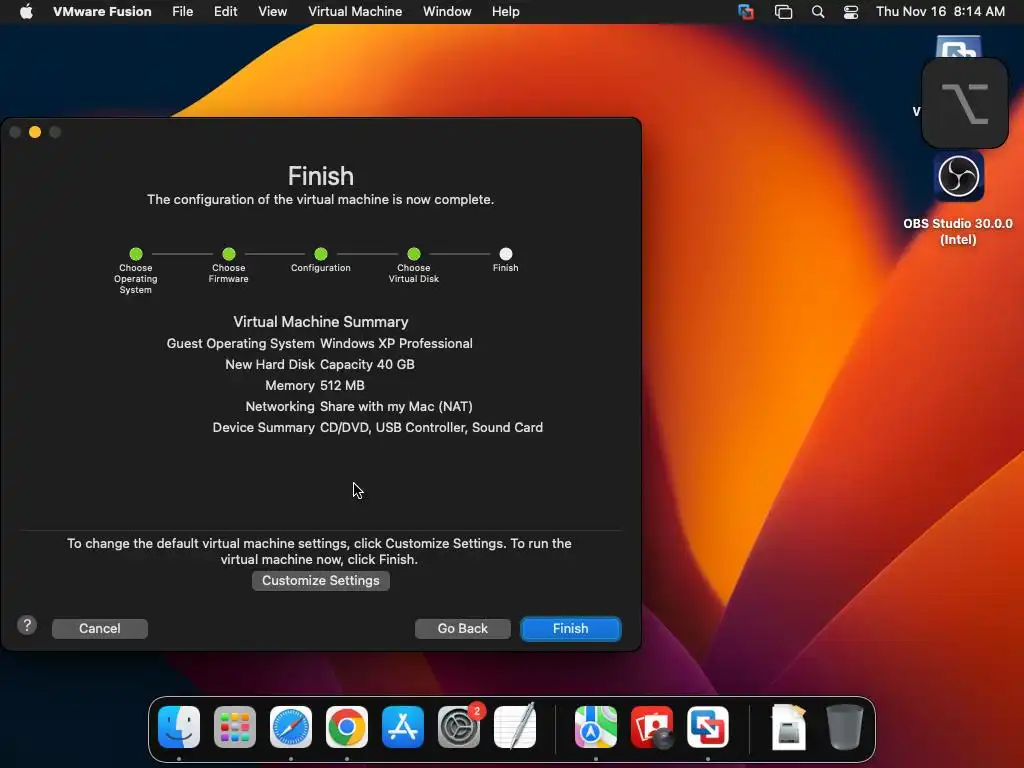Open TextEdit in the Dock
Viewport: 1024px width, 768px height.
[x=515, y=727]
